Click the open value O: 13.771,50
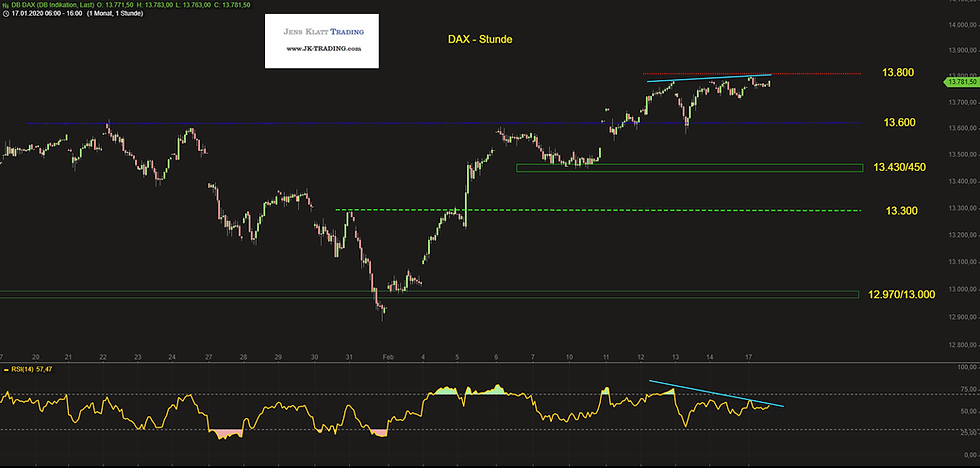This screenshot has width=980, height=468. click(x=116, y=4)
